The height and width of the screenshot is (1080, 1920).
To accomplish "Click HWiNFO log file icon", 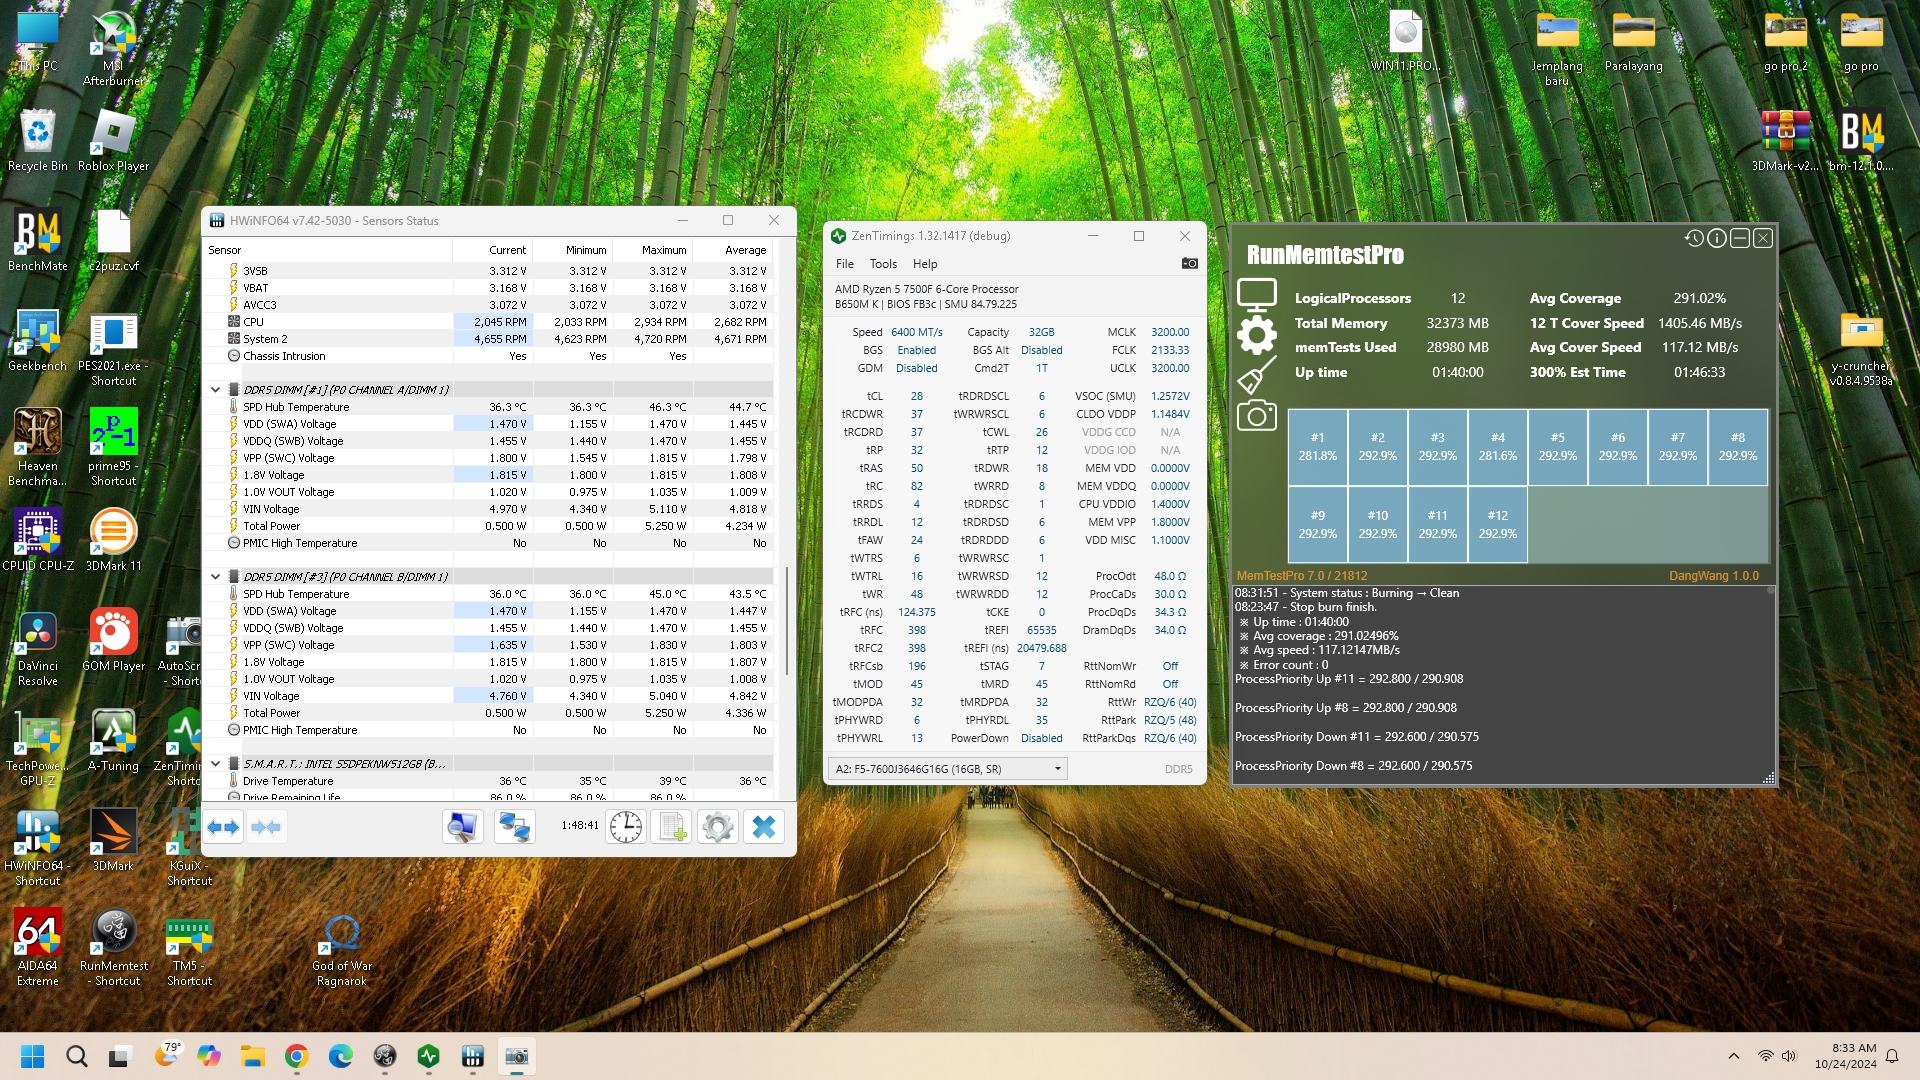I will [x=671, y=827].
